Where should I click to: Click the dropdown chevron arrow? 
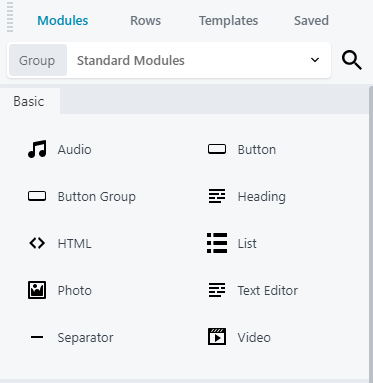[x=315, y=60]
